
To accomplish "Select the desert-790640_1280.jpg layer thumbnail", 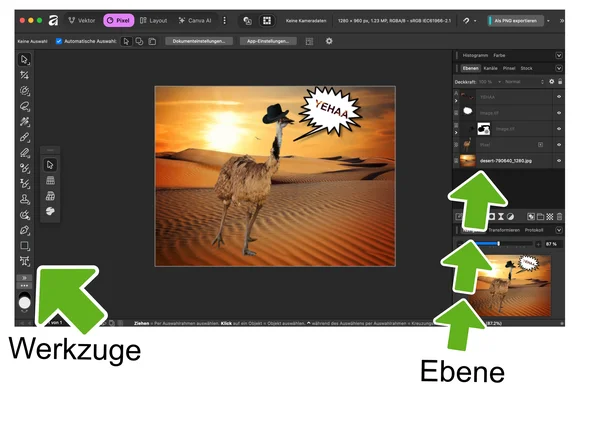I will click(465, 160).
